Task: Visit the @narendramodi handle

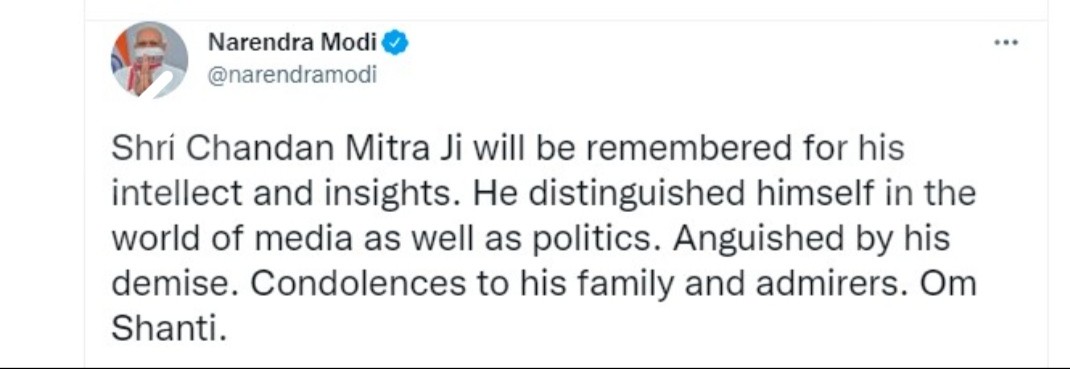Action: pyautogui.click(x=292, y=74)
